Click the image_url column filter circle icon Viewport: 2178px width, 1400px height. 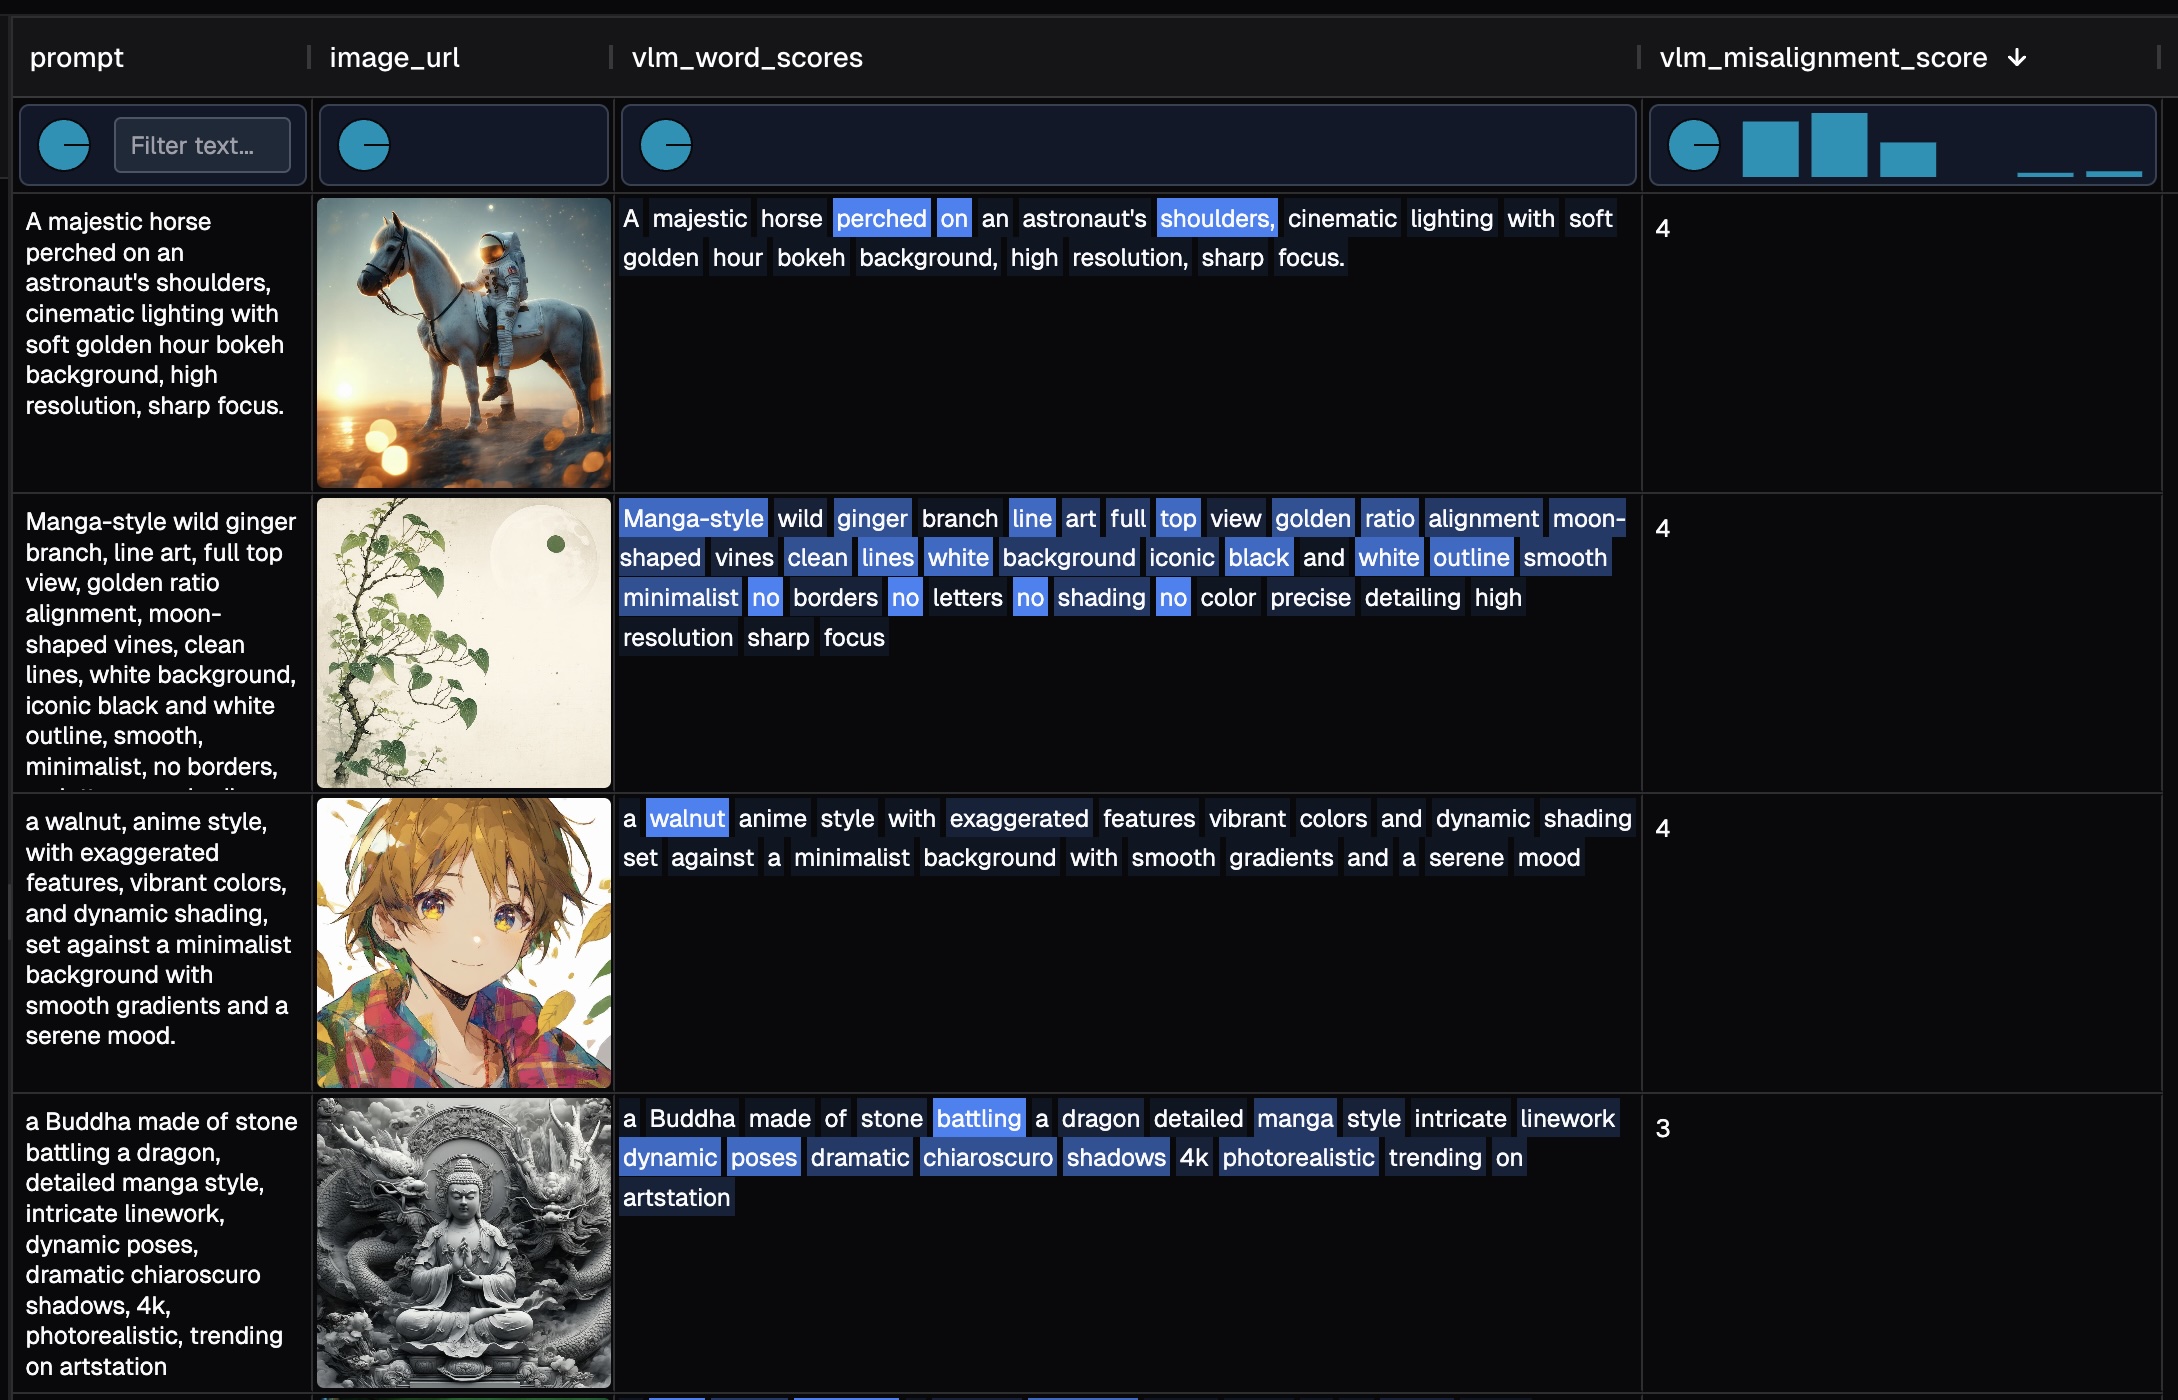[x=364, y=145]
